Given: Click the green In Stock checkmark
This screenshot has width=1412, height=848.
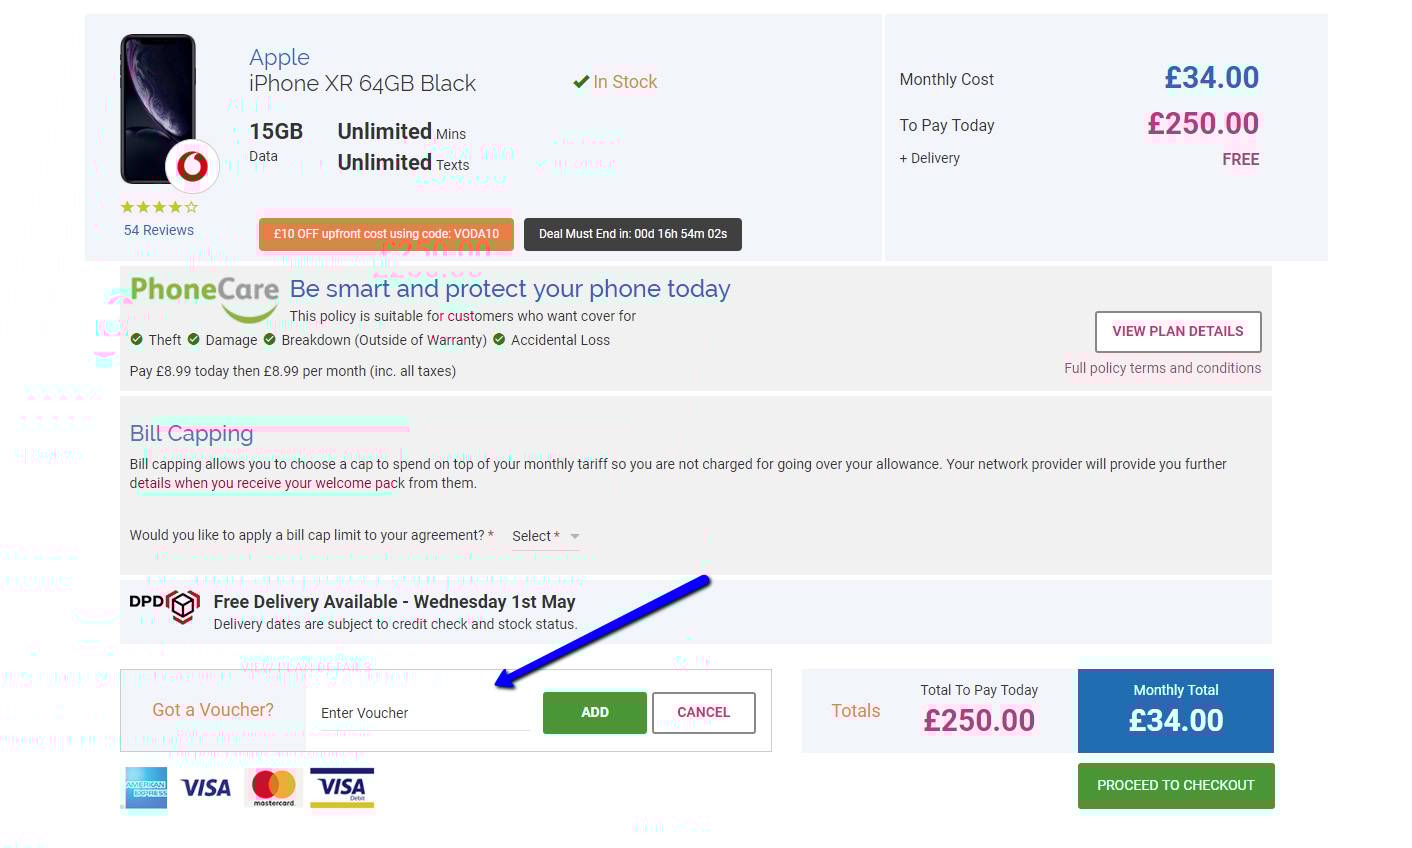Looking at the screenshot, I should coord(581,82).
